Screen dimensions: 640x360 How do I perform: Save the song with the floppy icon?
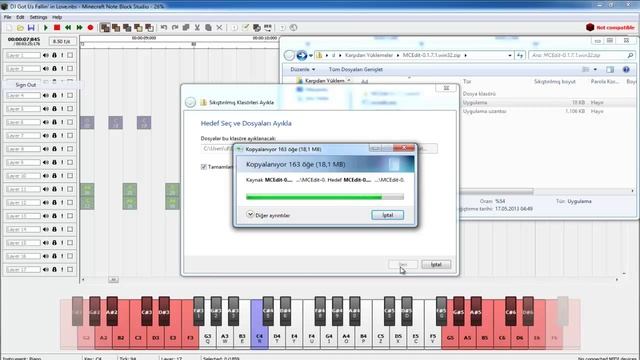pyautogui.click(x=31, y=28)
